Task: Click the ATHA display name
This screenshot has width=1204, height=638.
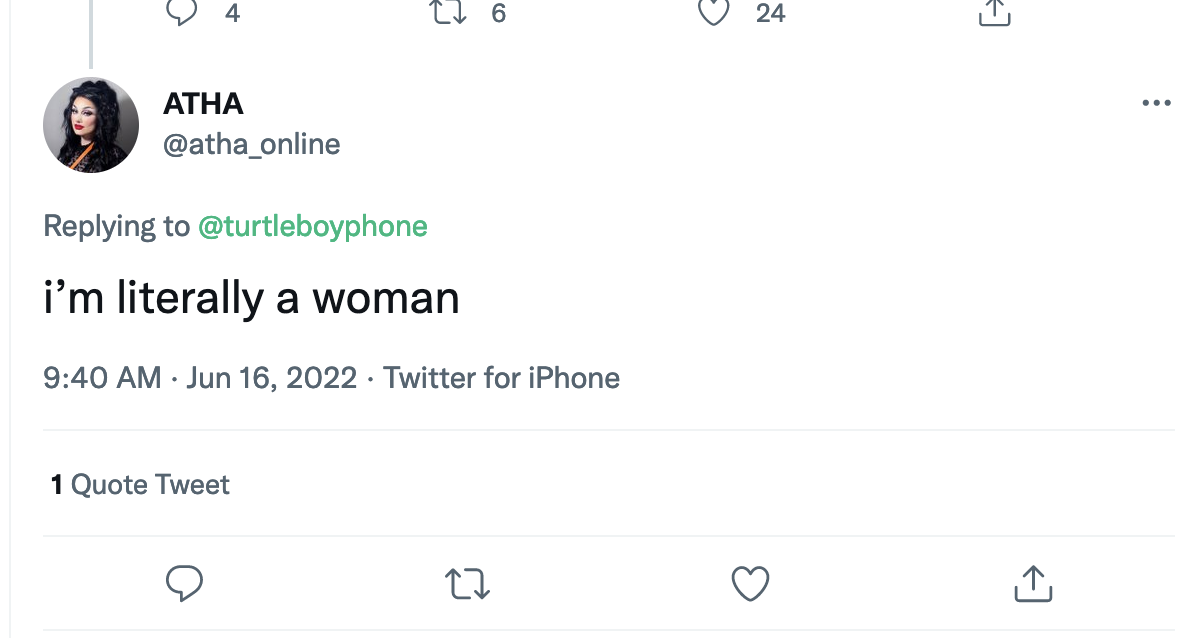Action: coord(203,103)
